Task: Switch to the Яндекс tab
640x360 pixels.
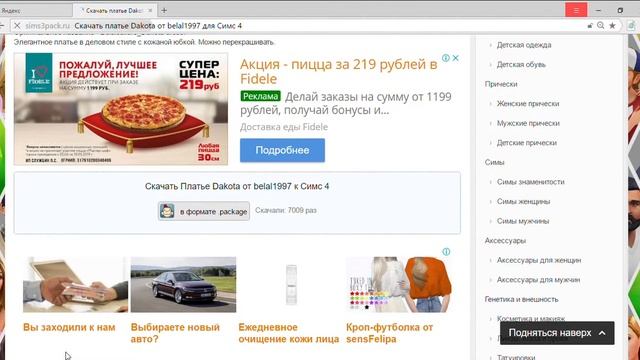Action: [x=11, y=11]
